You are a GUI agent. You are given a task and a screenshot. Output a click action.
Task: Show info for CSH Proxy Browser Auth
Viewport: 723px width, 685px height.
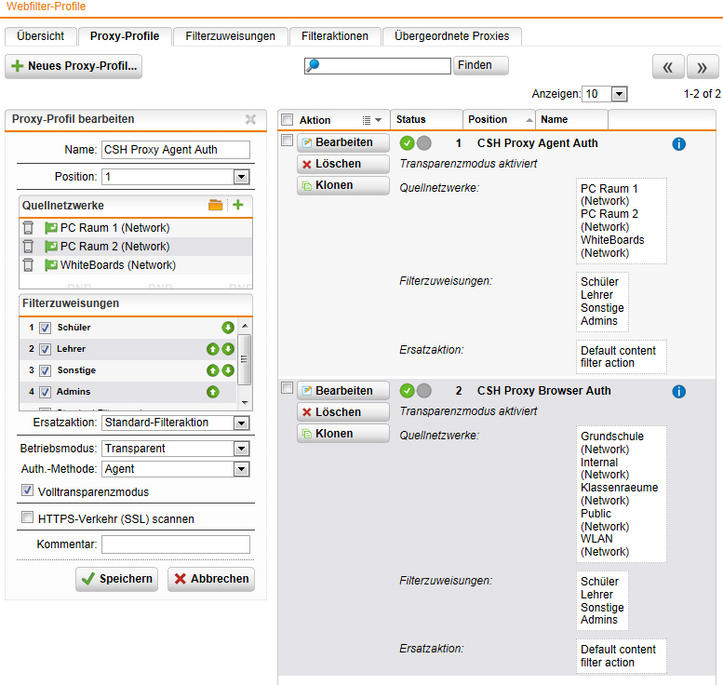coord(679,391)
